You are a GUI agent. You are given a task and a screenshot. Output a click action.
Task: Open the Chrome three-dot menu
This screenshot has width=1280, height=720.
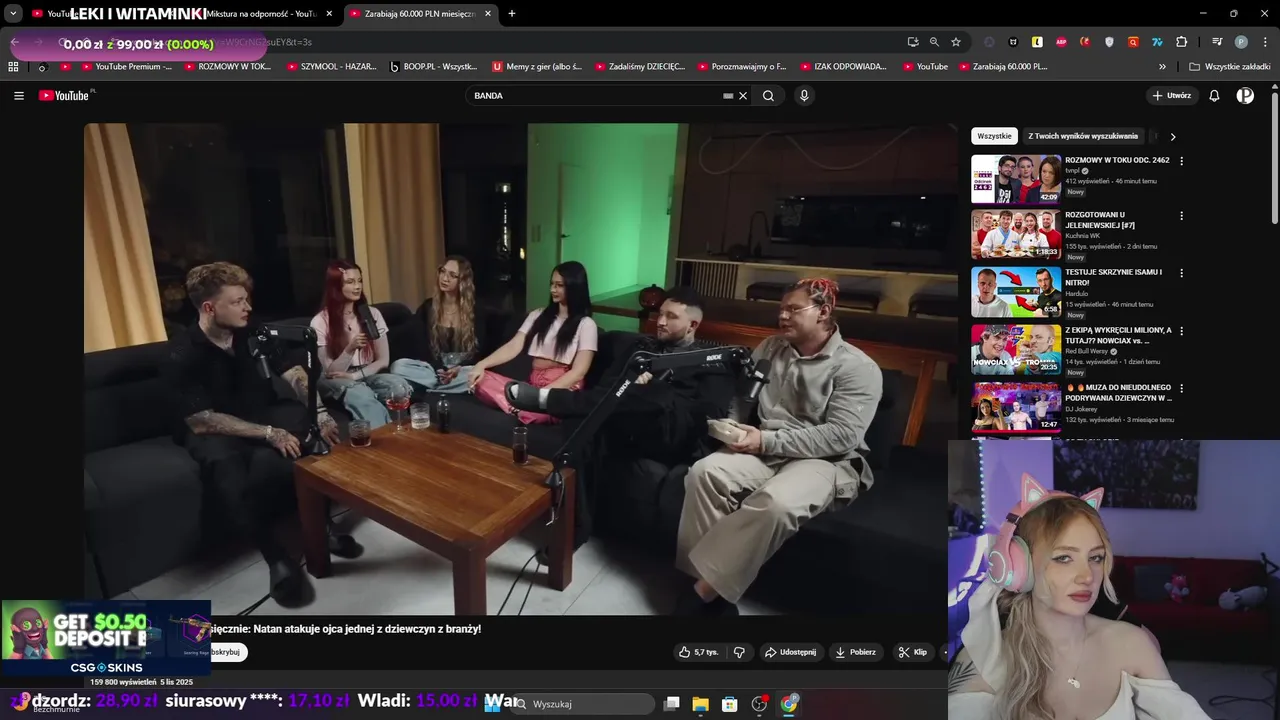point(1265,42)
